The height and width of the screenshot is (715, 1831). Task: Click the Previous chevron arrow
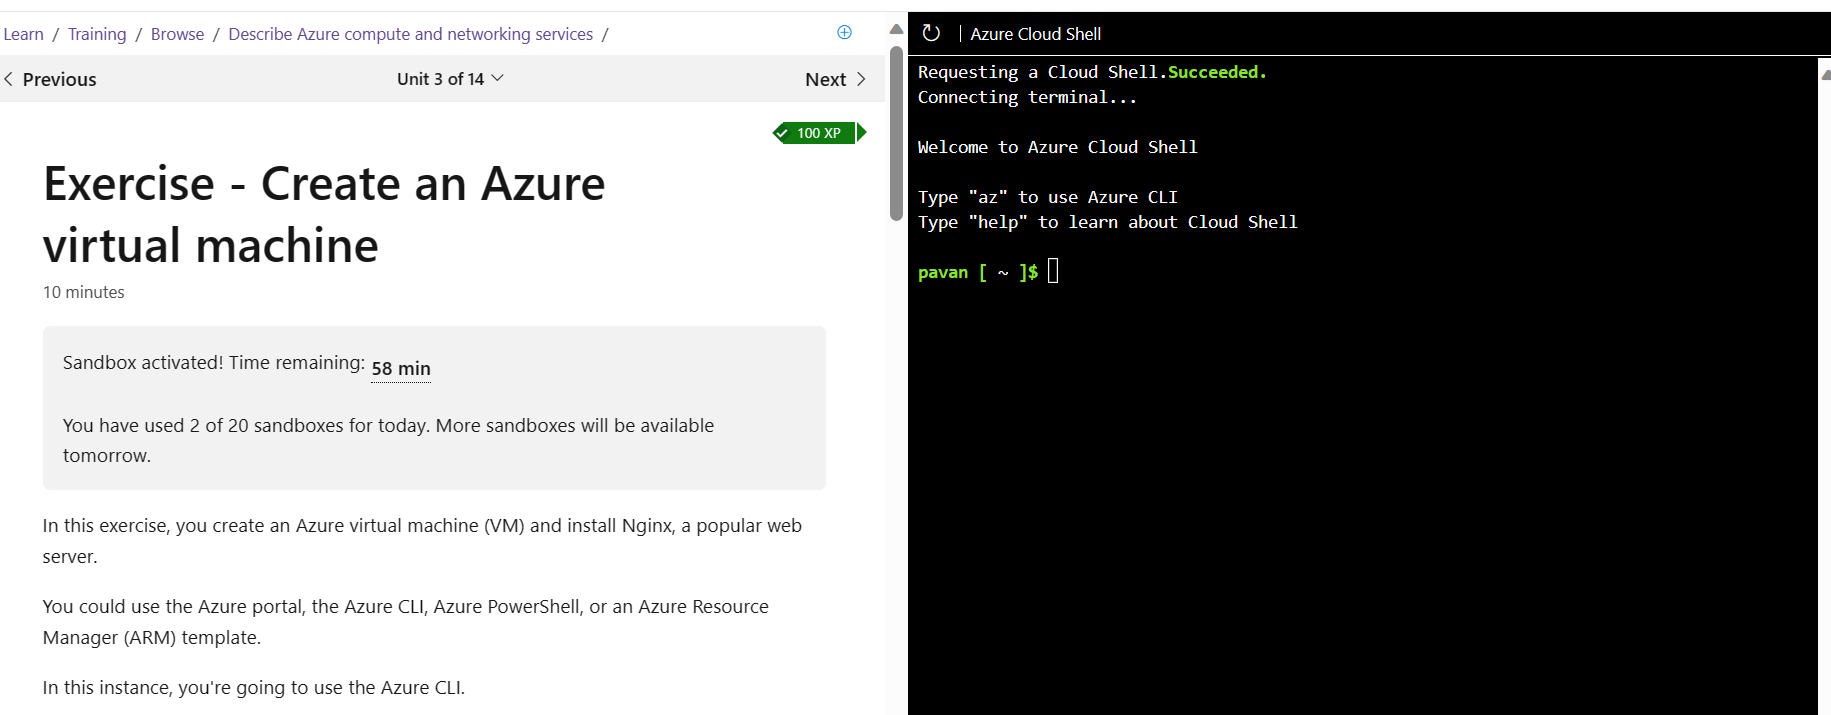9,79
